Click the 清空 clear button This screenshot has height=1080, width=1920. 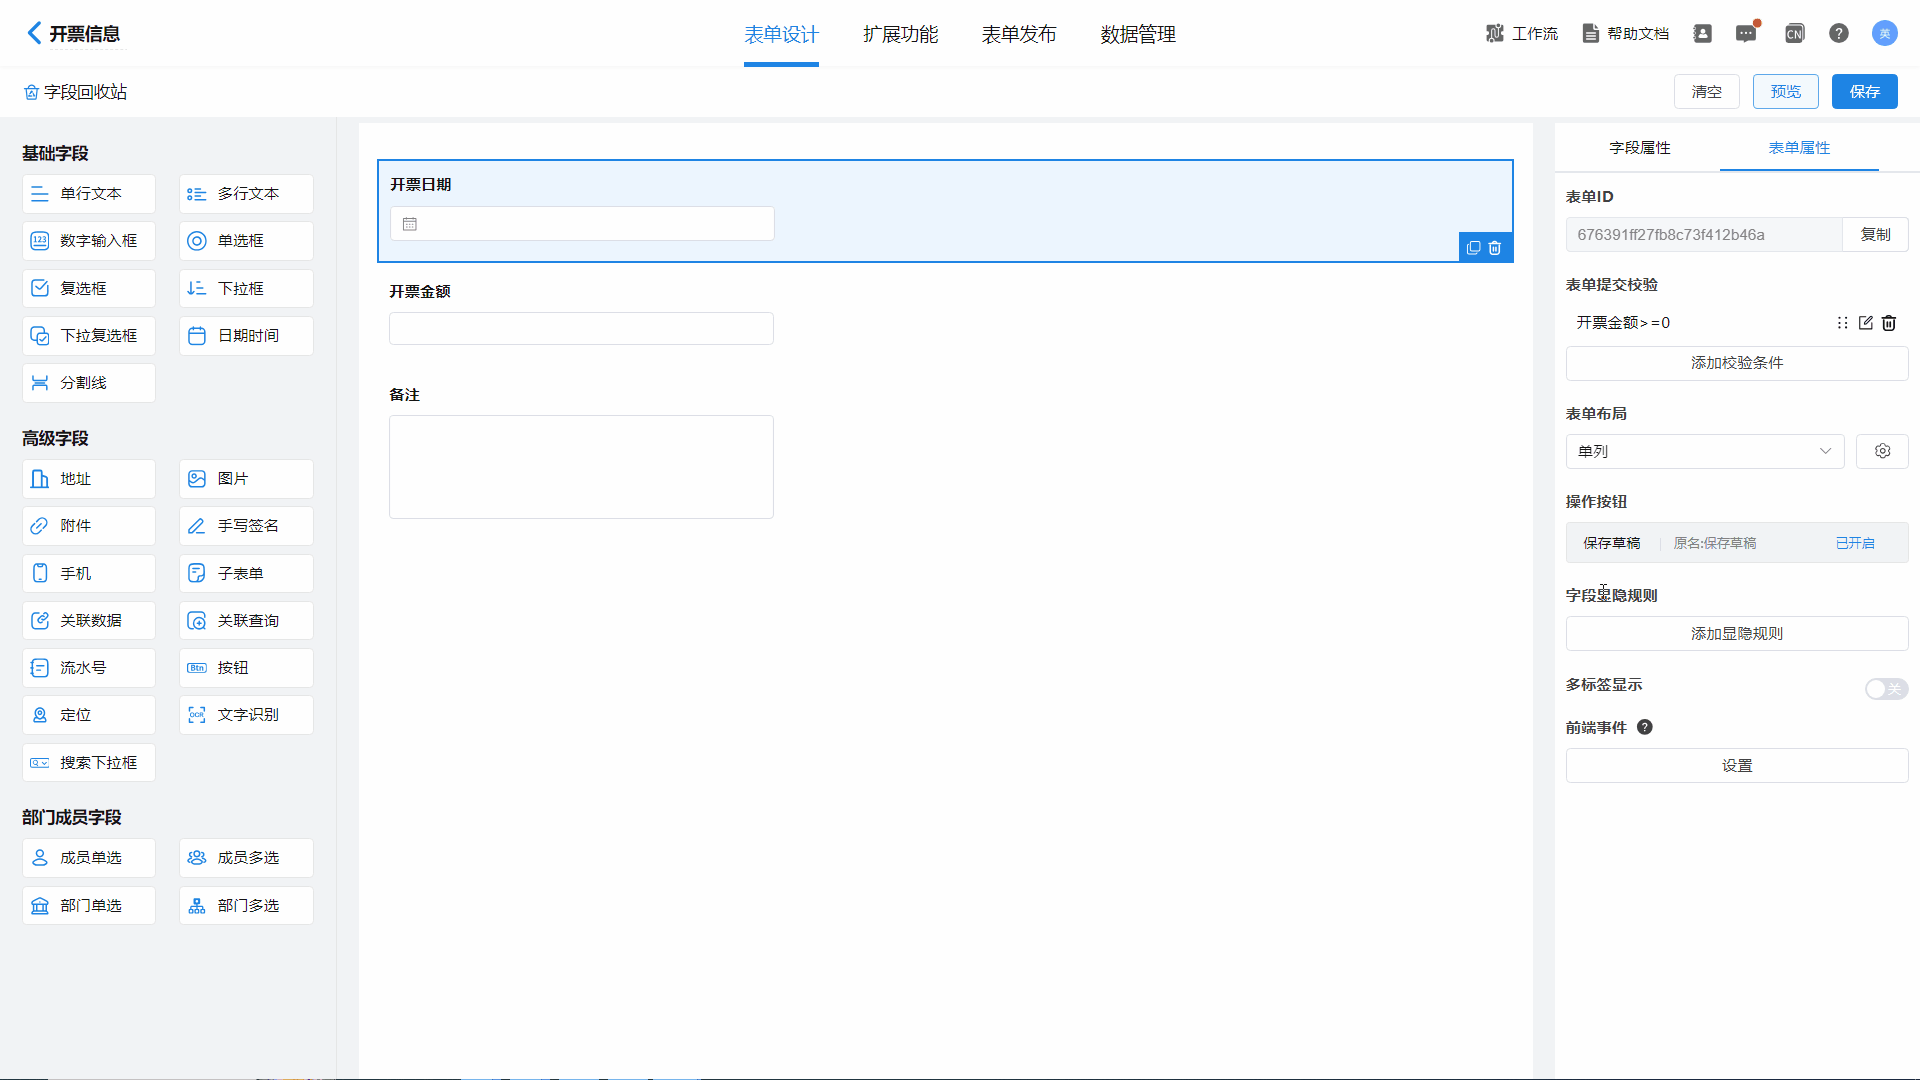[x=1707, y=92]
